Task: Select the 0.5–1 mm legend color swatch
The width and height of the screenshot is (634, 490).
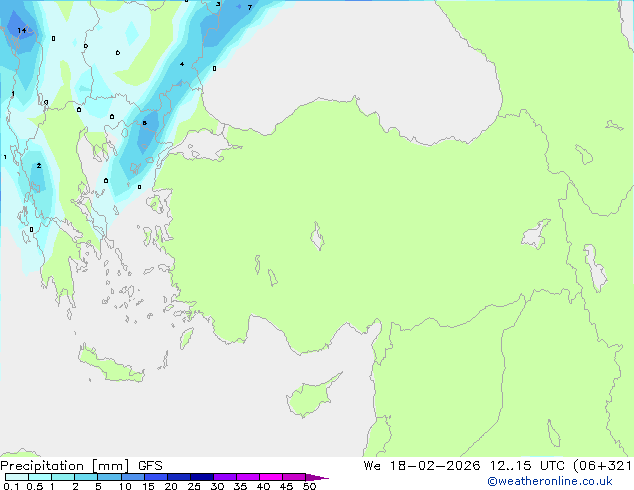Action: tap(40, 477)
